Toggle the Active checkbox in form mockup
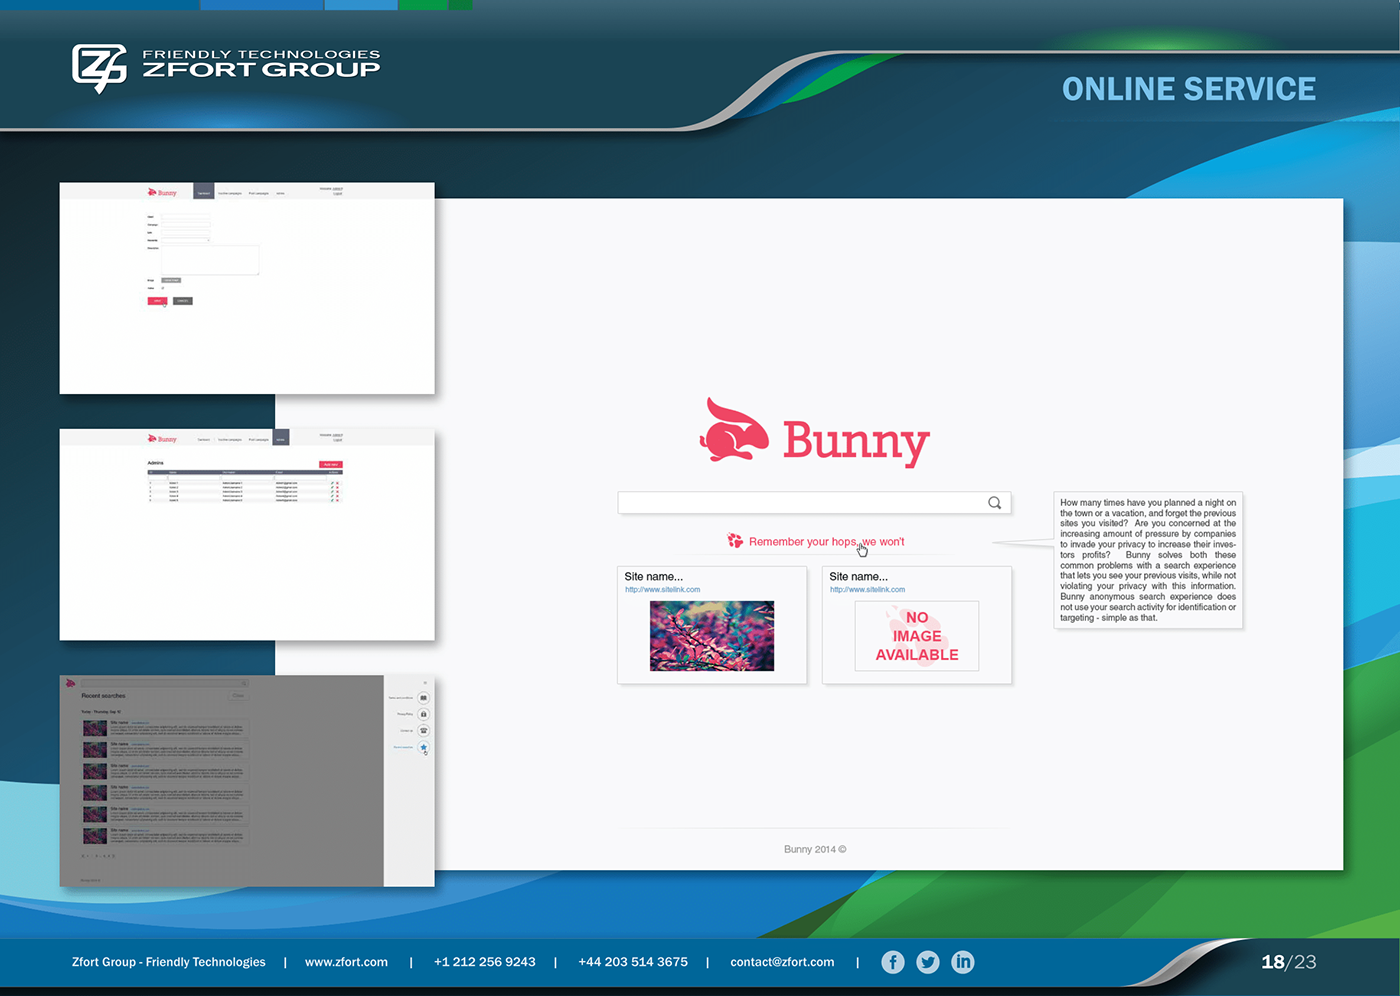1400x996 pixels. click(x=163, y=288)
